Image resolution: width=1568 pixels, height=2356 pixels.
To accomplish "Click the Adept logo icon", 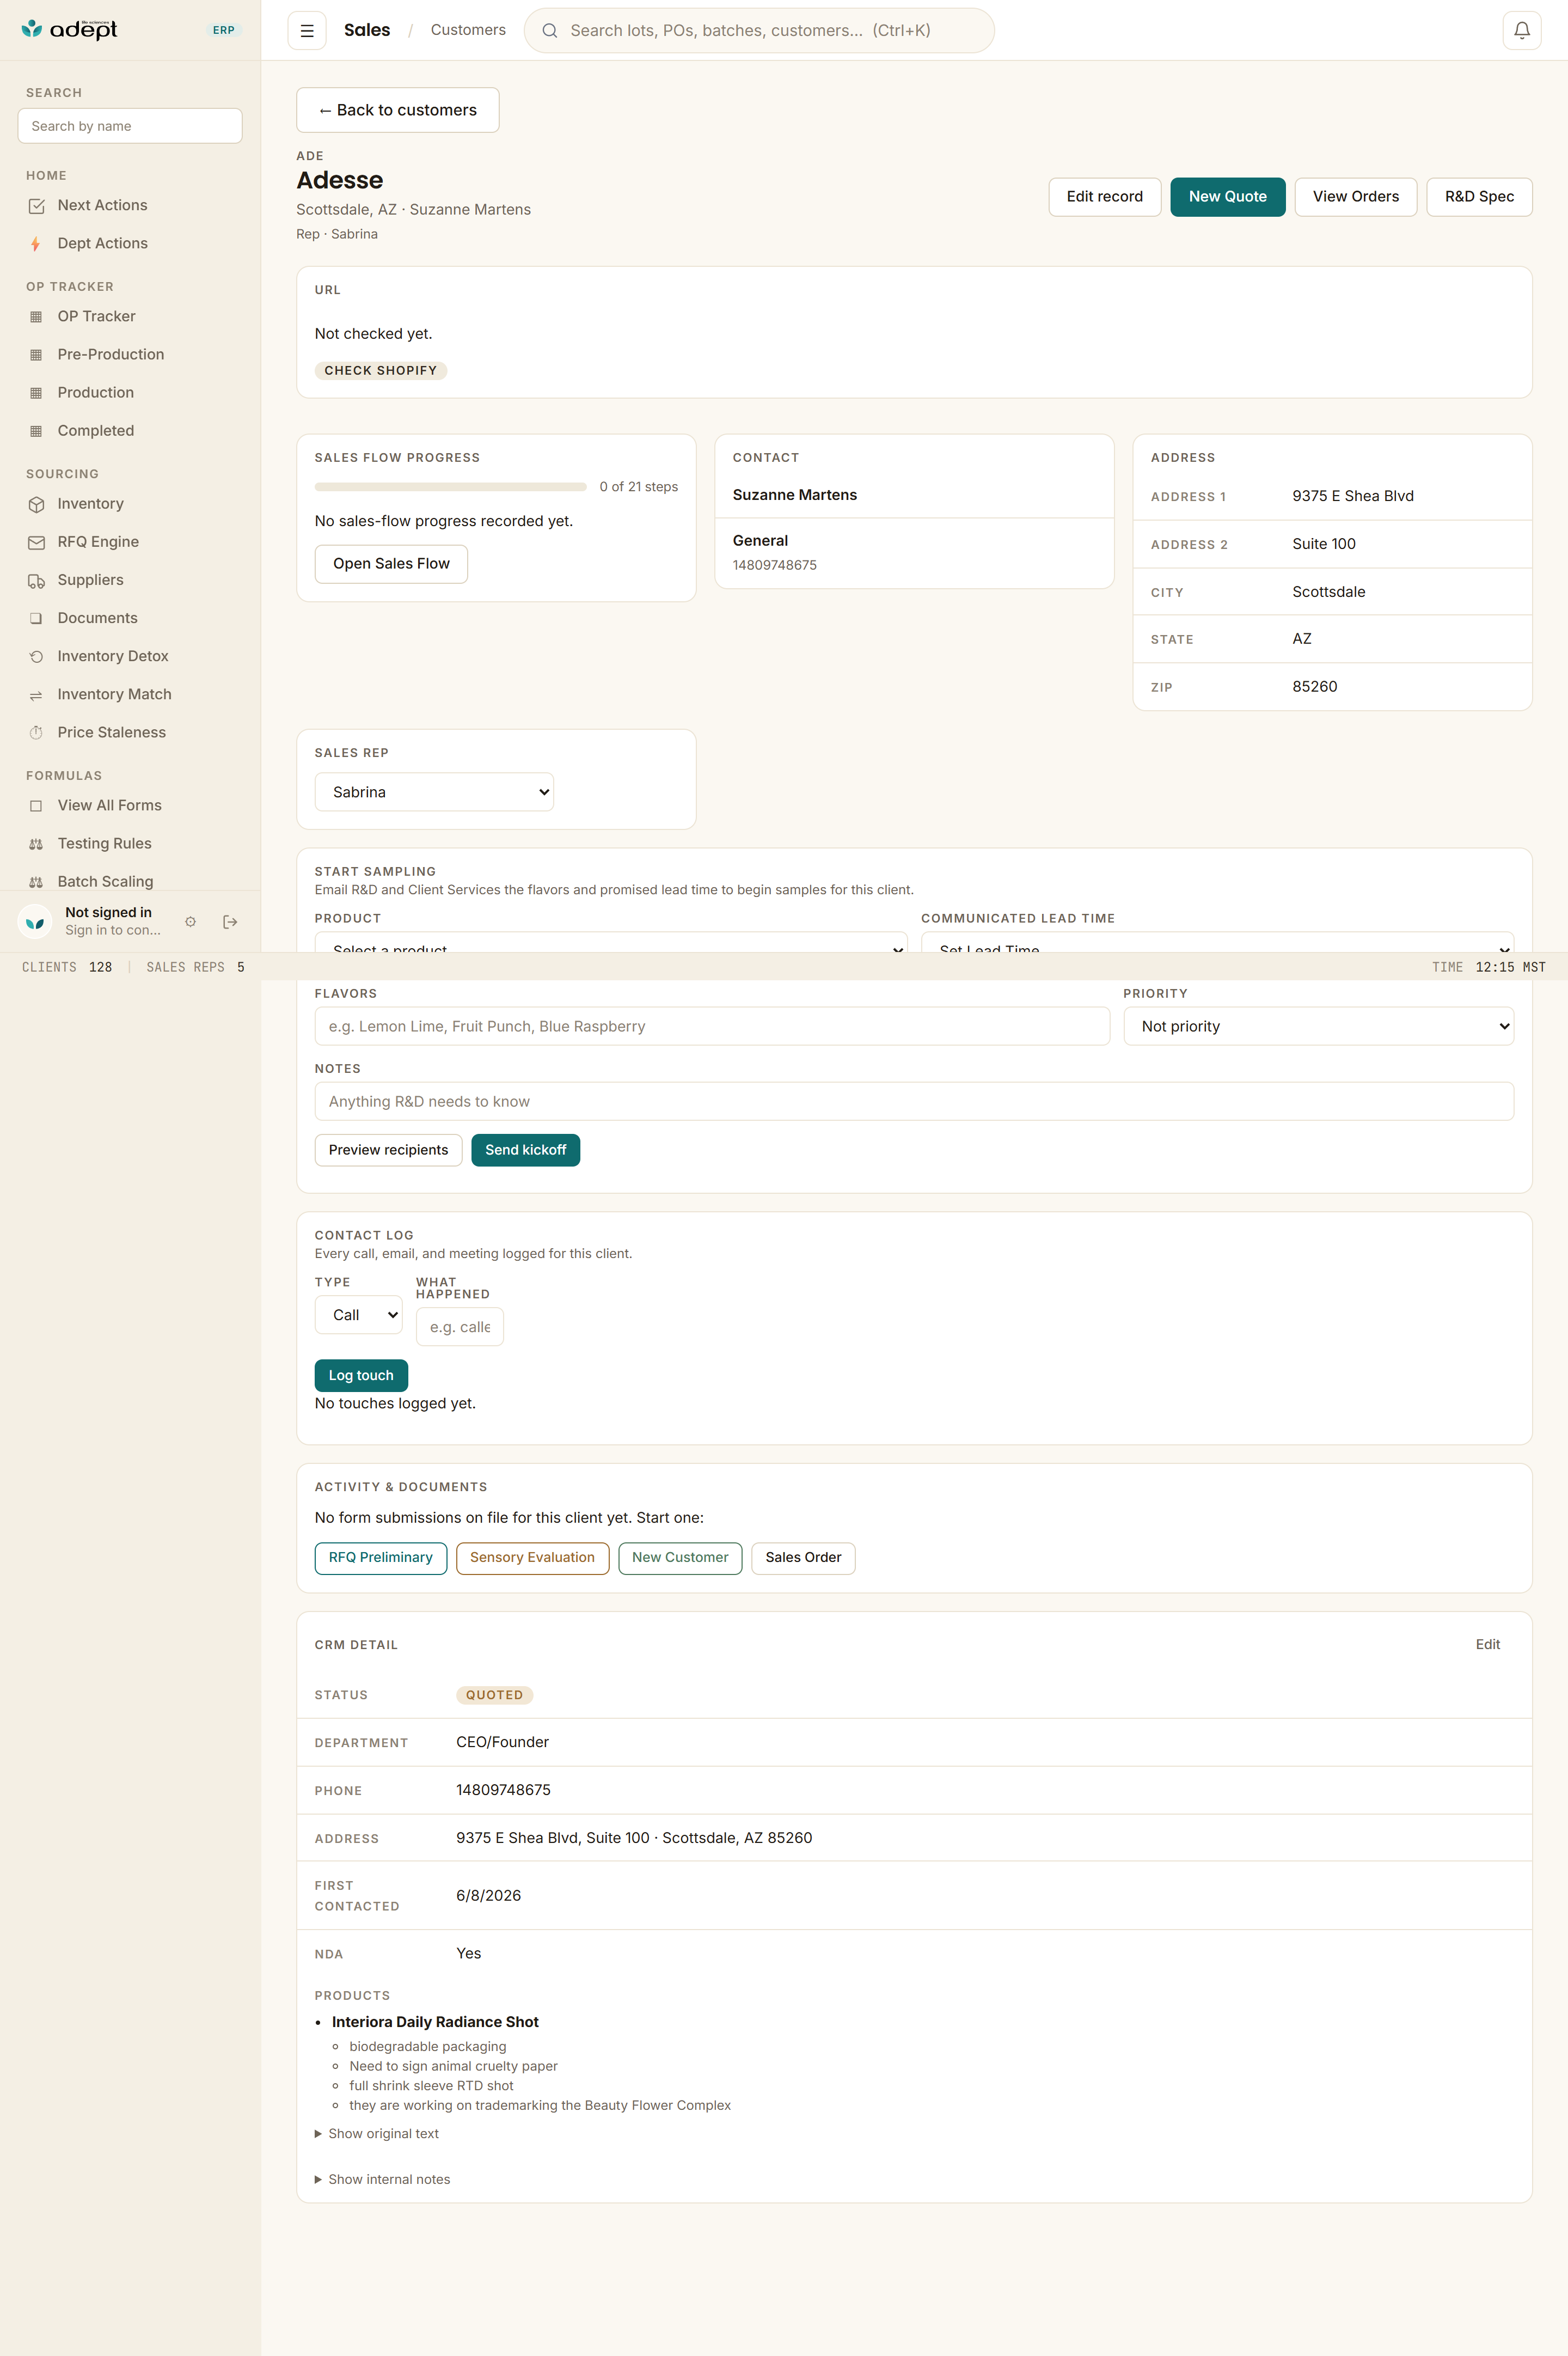I will click(x=32, y=29).
